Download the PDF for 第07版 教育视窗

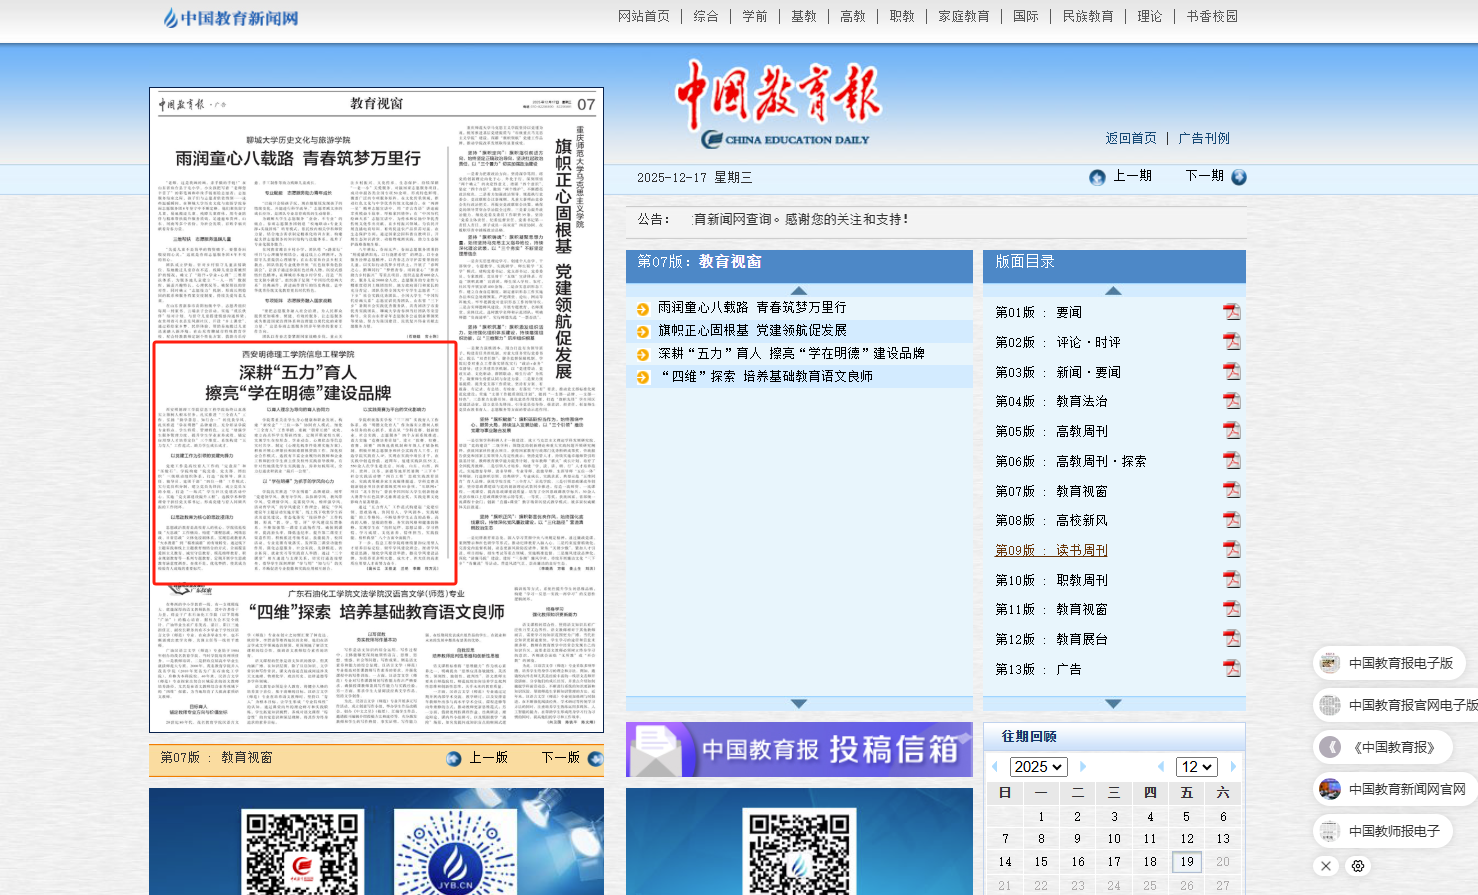(1231, 490)
